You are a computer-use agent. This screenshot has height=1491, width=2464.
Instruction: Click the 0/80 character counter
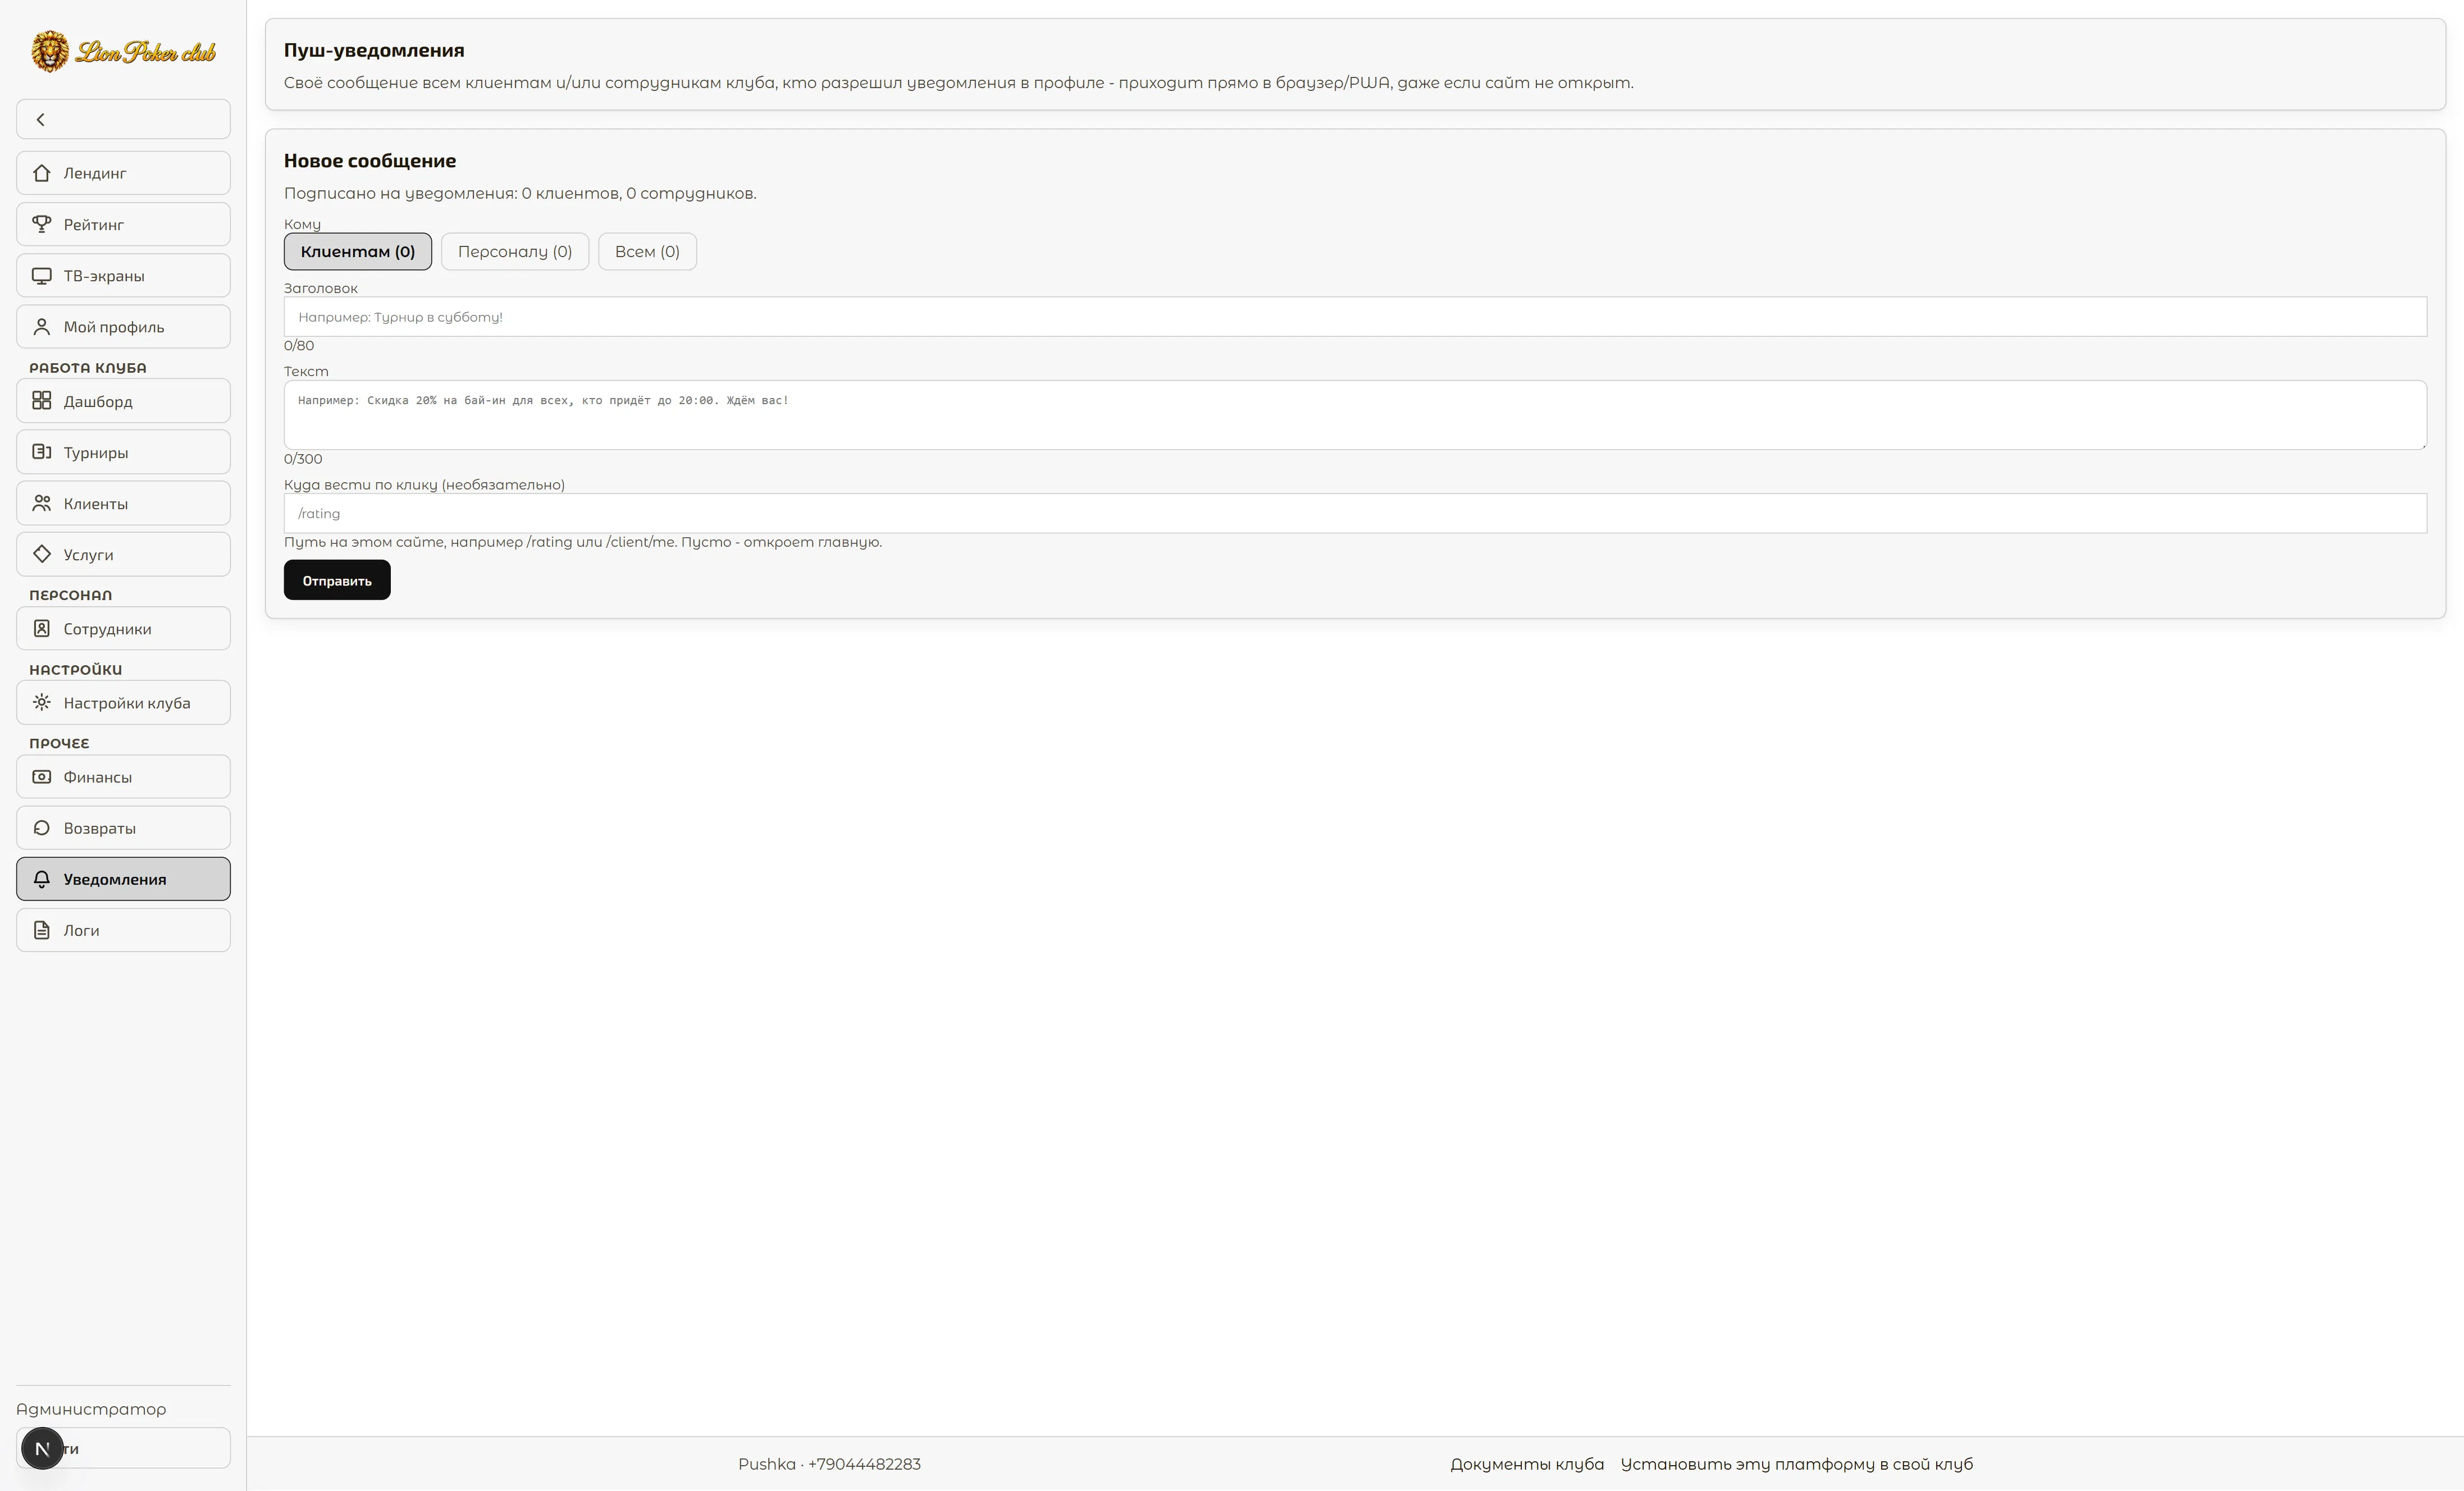(x=299, y=345)
